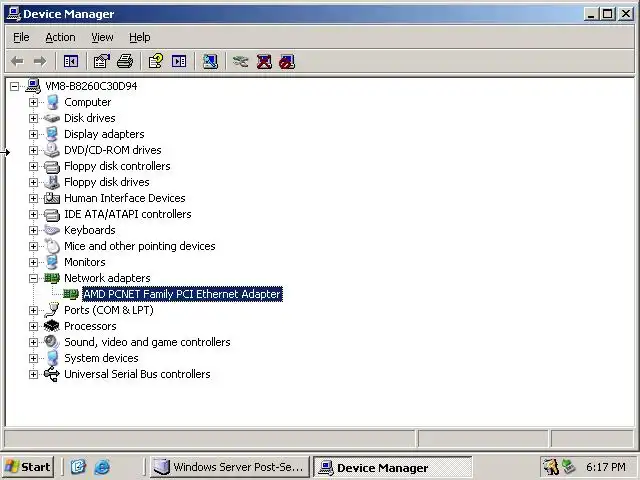
Task: Open the Help menu
Action: click(x=140, y=37)
